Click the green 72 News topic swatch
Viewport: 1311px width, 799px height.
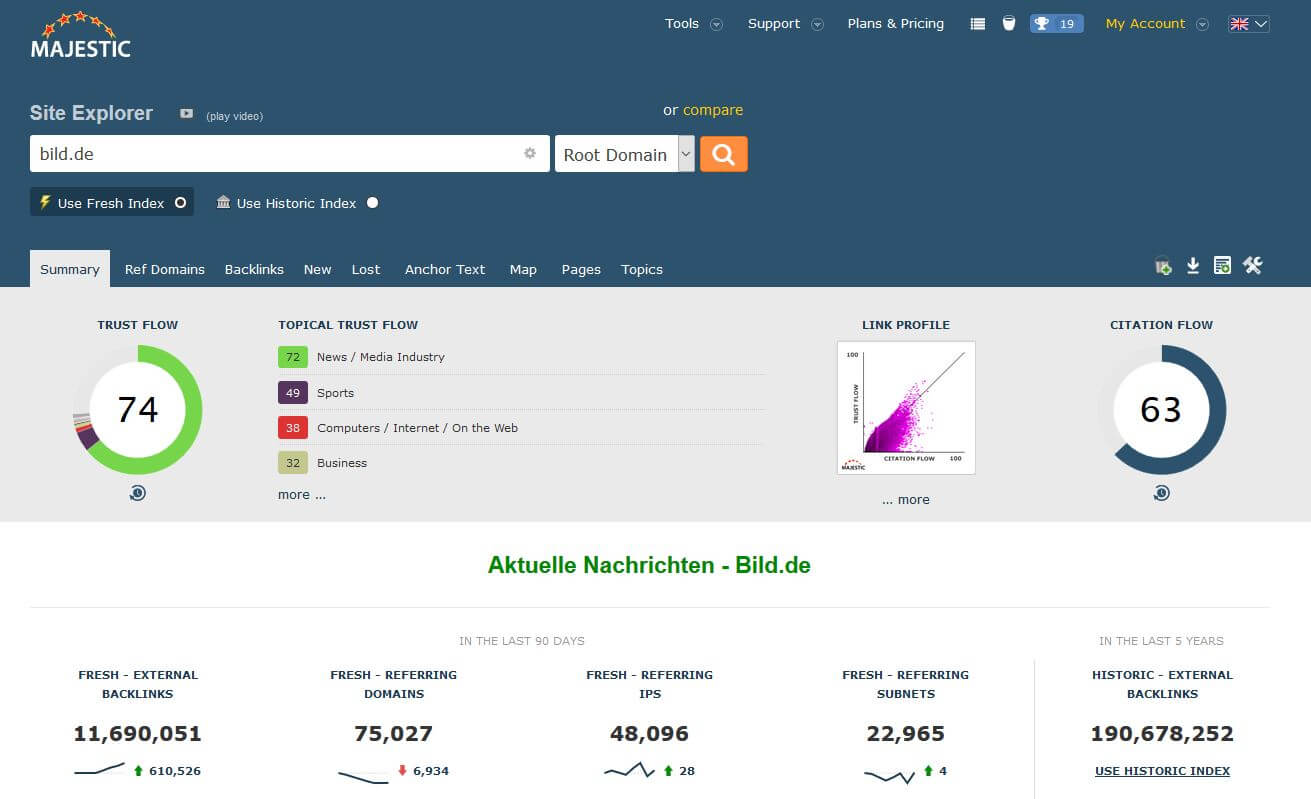pyautogui.click(x=293, y=357)
